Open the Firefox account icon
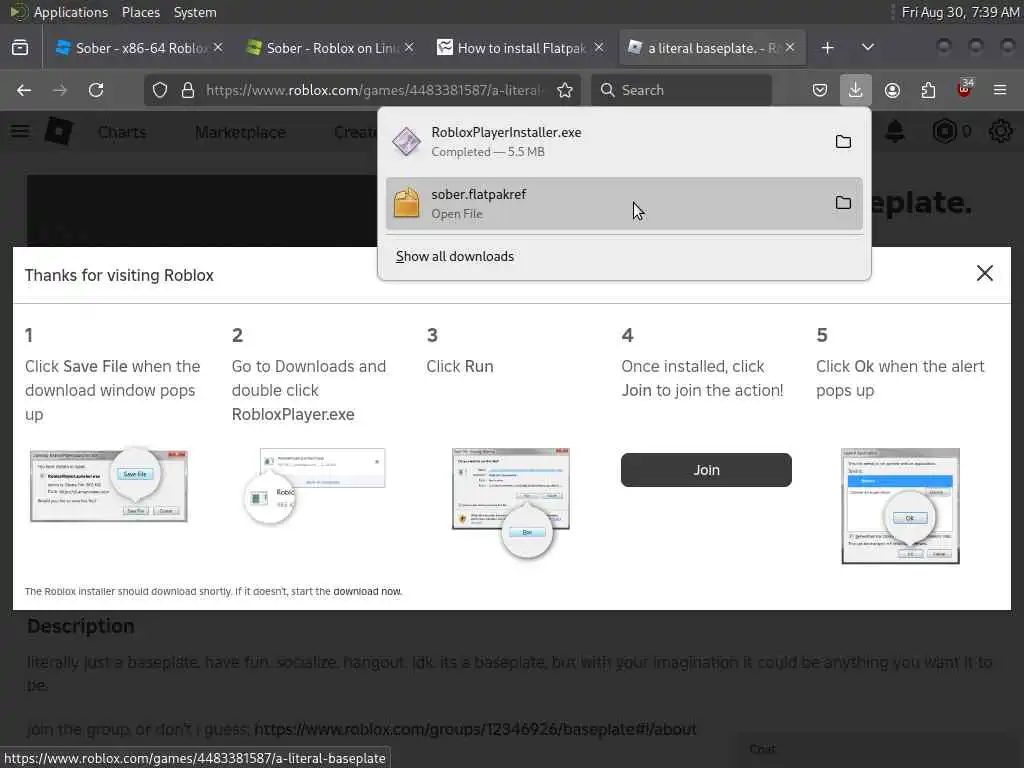 point(892,90)
